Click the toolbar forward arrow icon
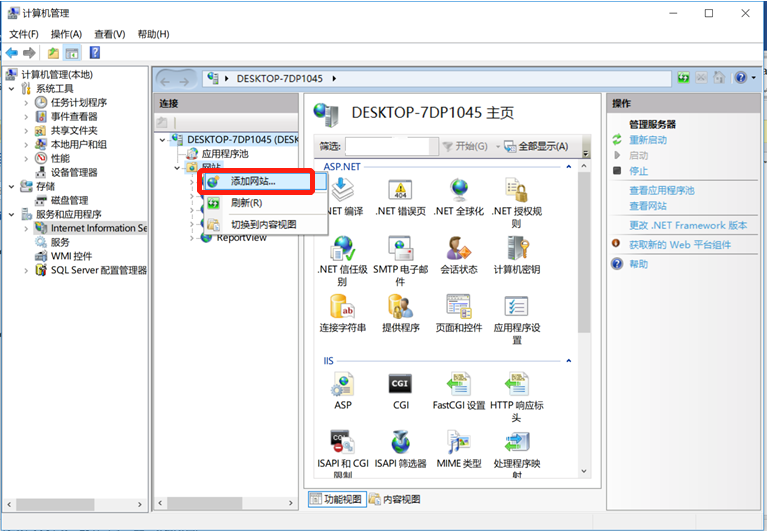 coord(29,53)
